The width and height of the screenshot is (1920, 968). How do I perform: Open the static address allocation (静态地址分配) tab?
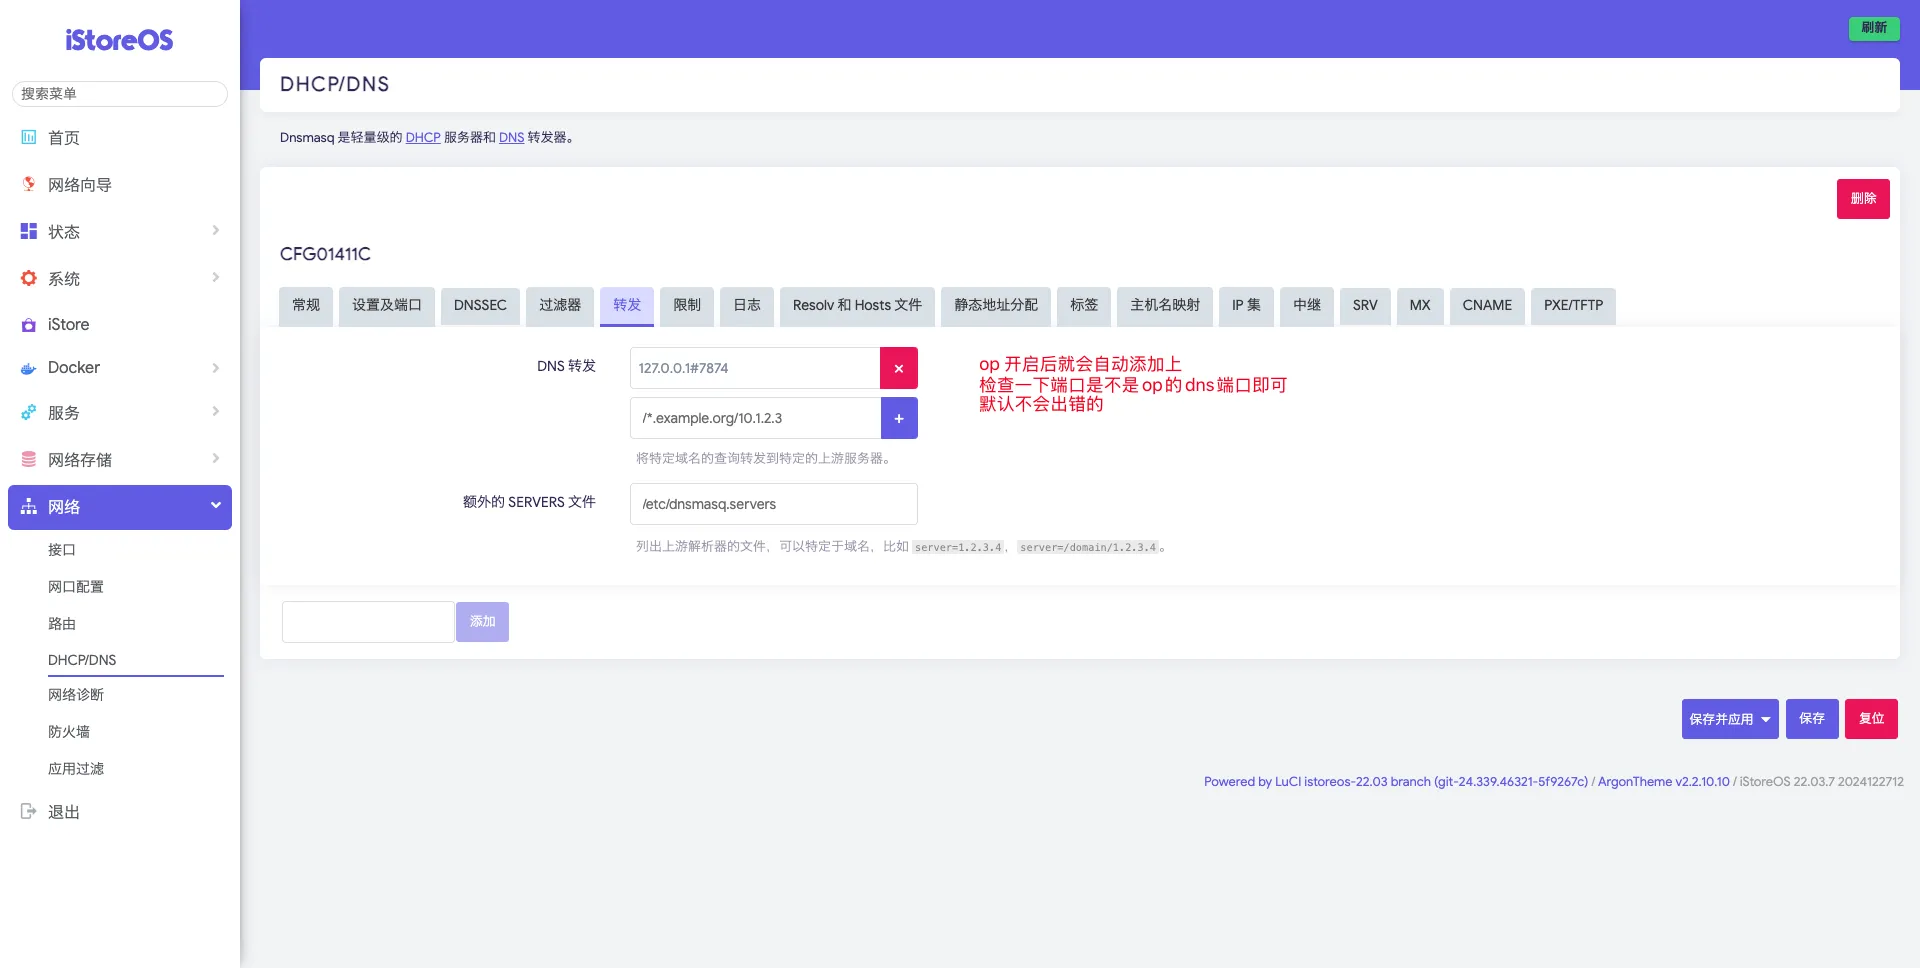coord(995,305)
